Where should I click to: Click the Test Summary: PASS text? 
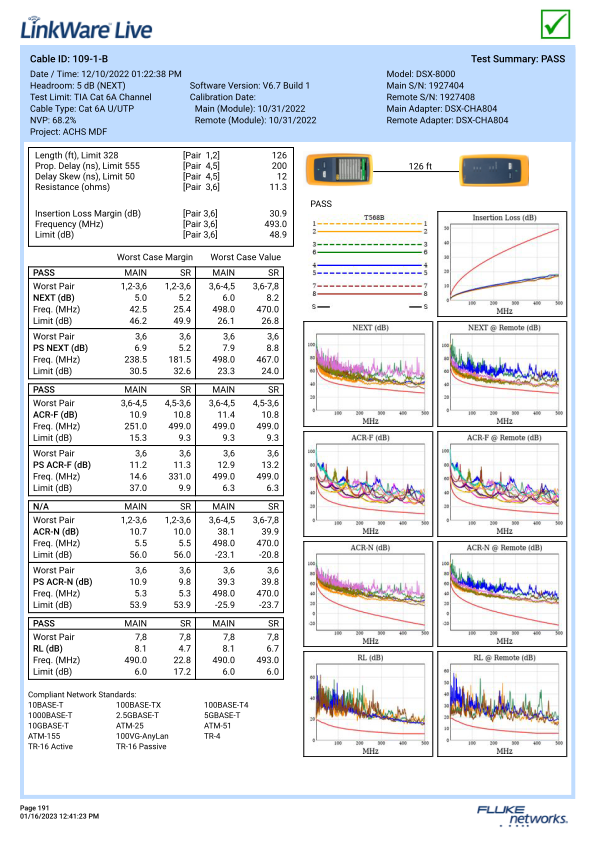pyautogui.click(x=518, y=59)
